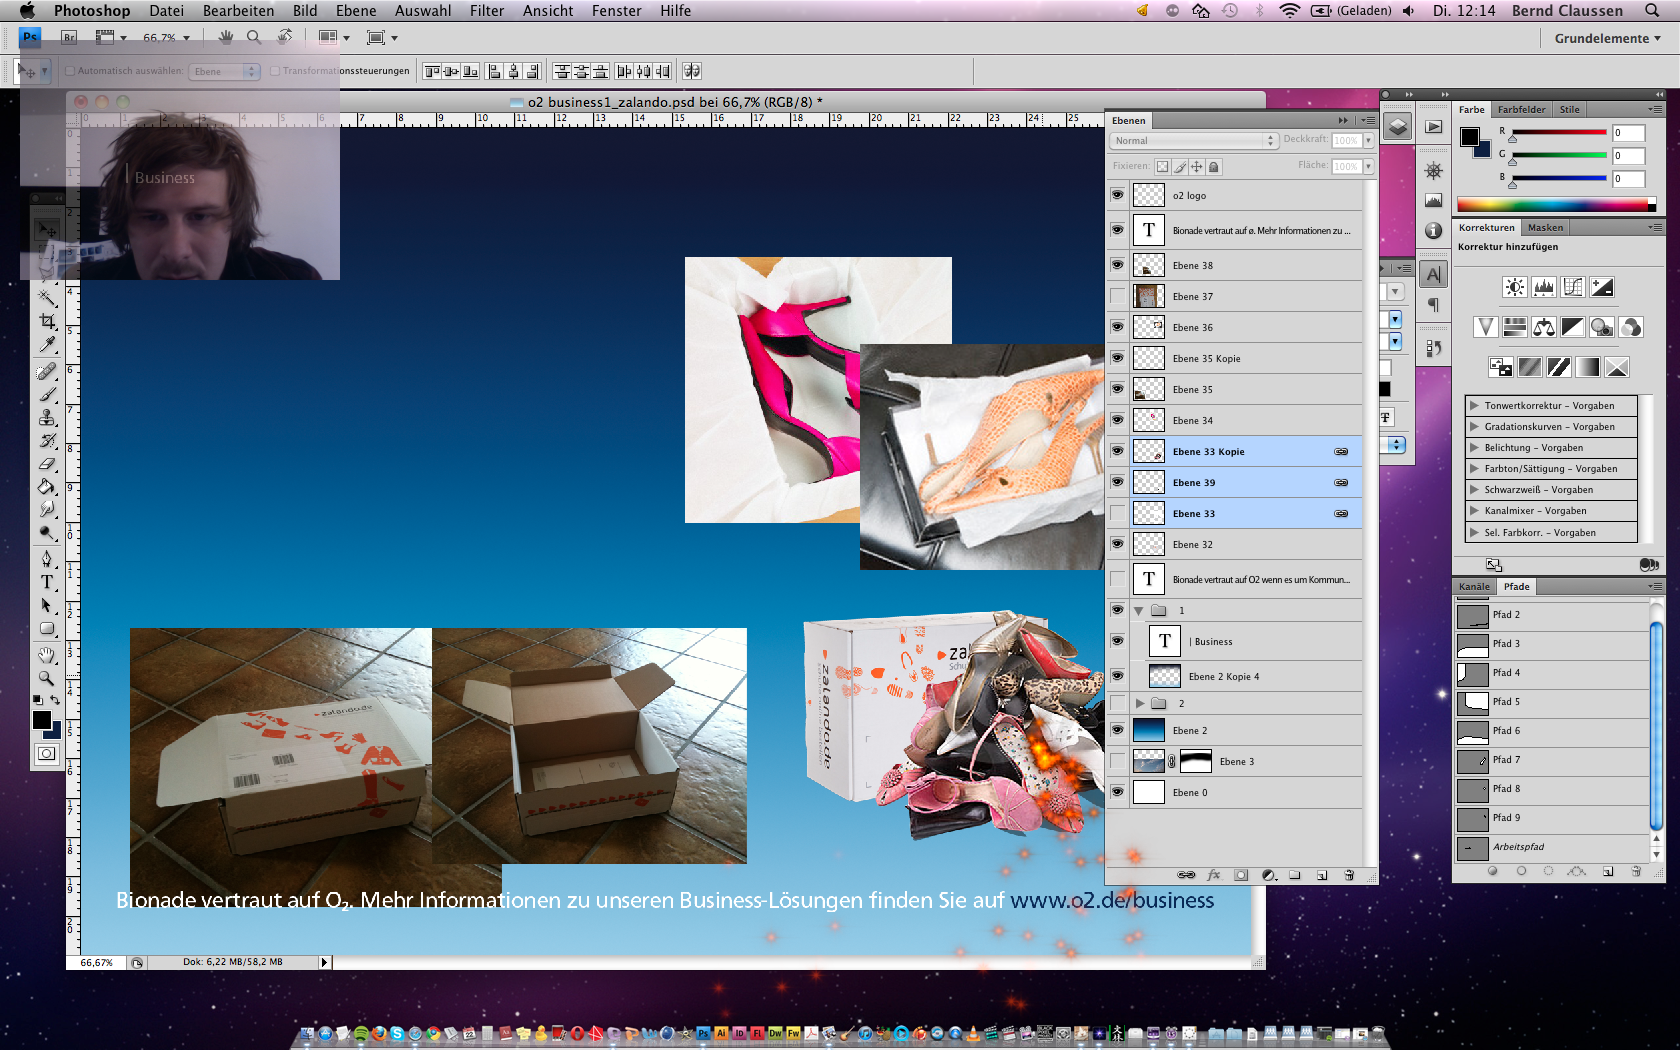Hide the o2 logo layer

coord(1117,195)
